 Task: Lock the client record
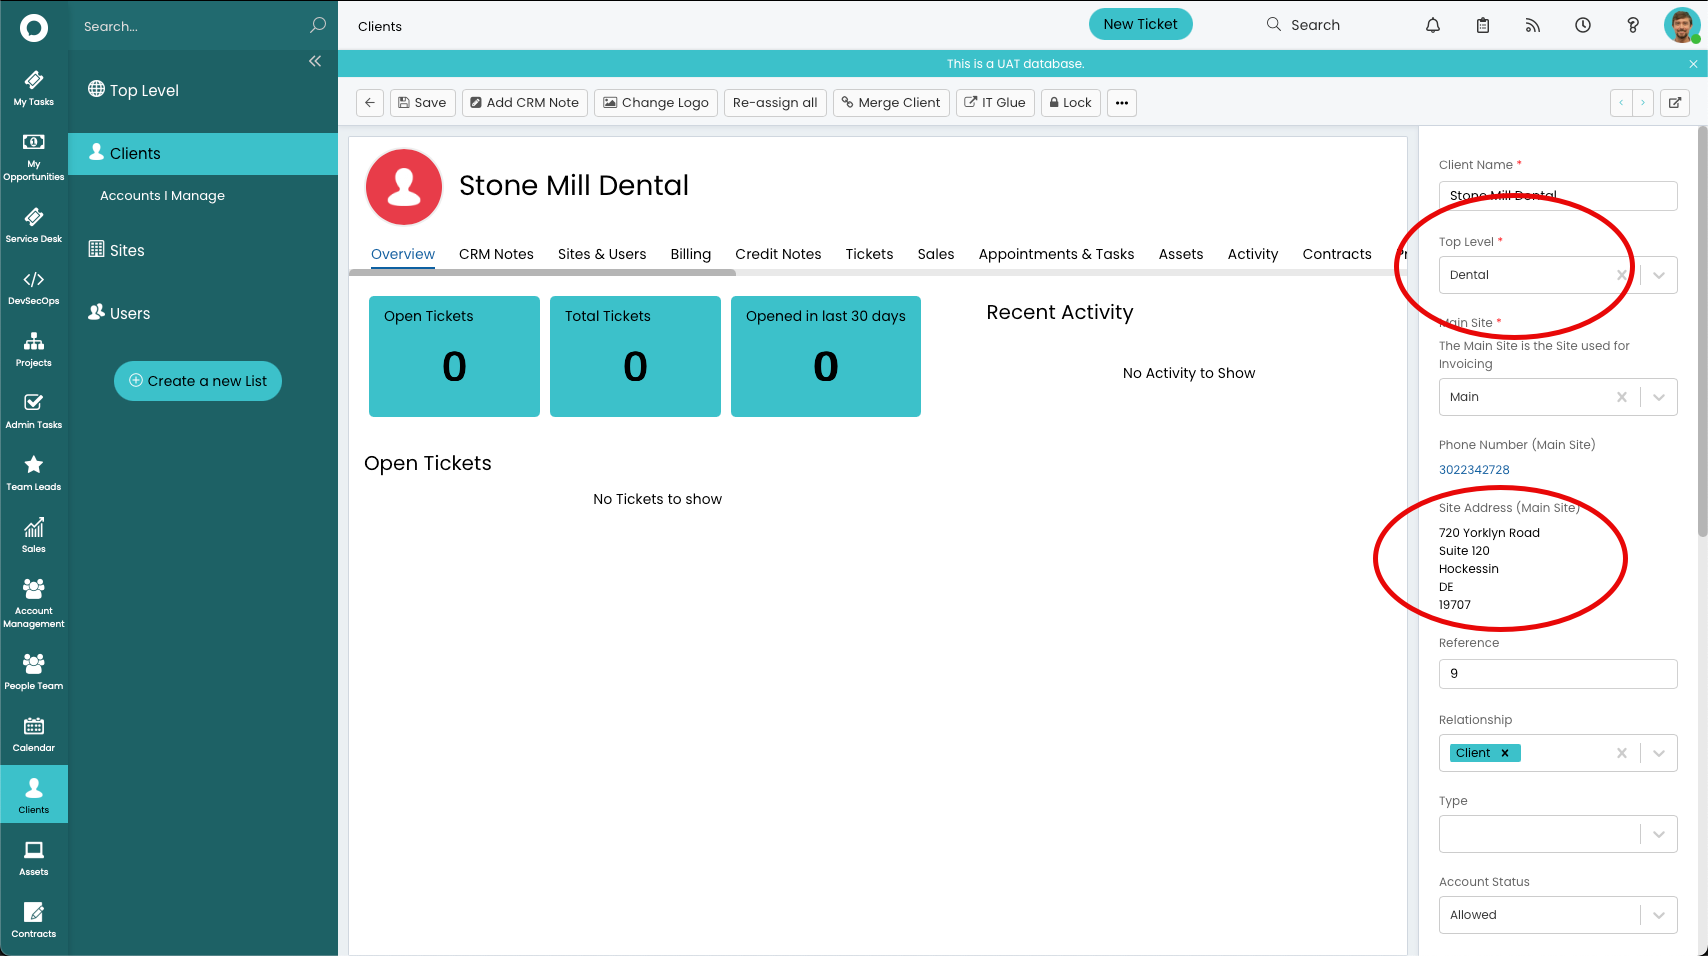coord(1071,103)
